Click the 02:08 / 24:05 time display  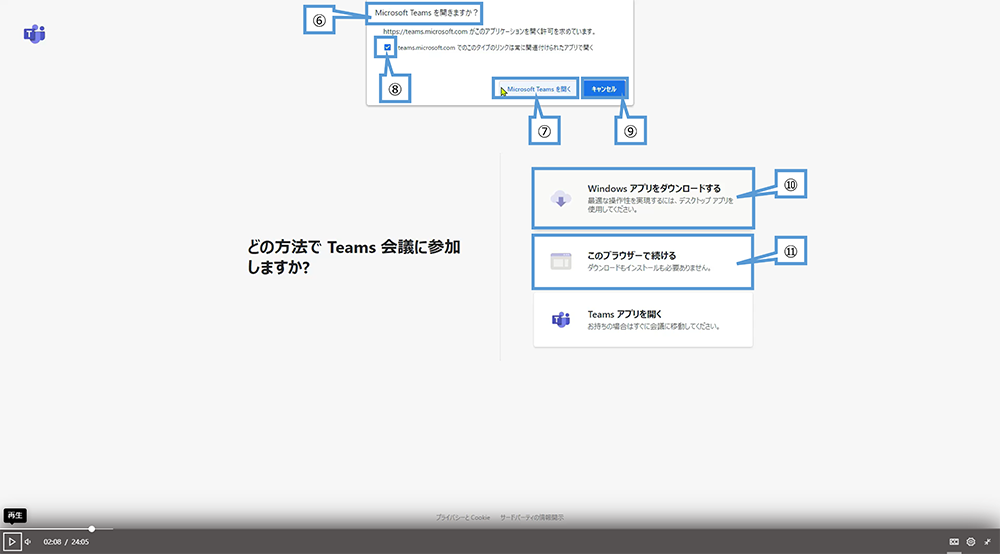66,542
